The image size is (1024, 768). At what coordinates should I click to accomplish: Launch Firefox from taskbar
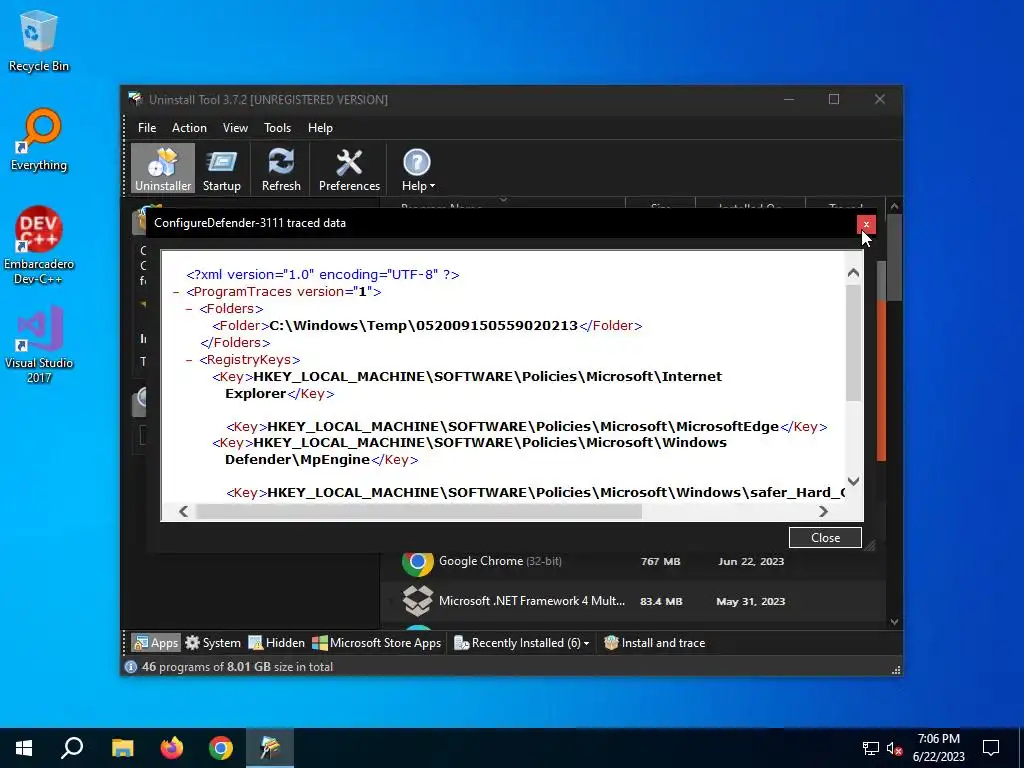pyautogui.click(x=172, y=748)
